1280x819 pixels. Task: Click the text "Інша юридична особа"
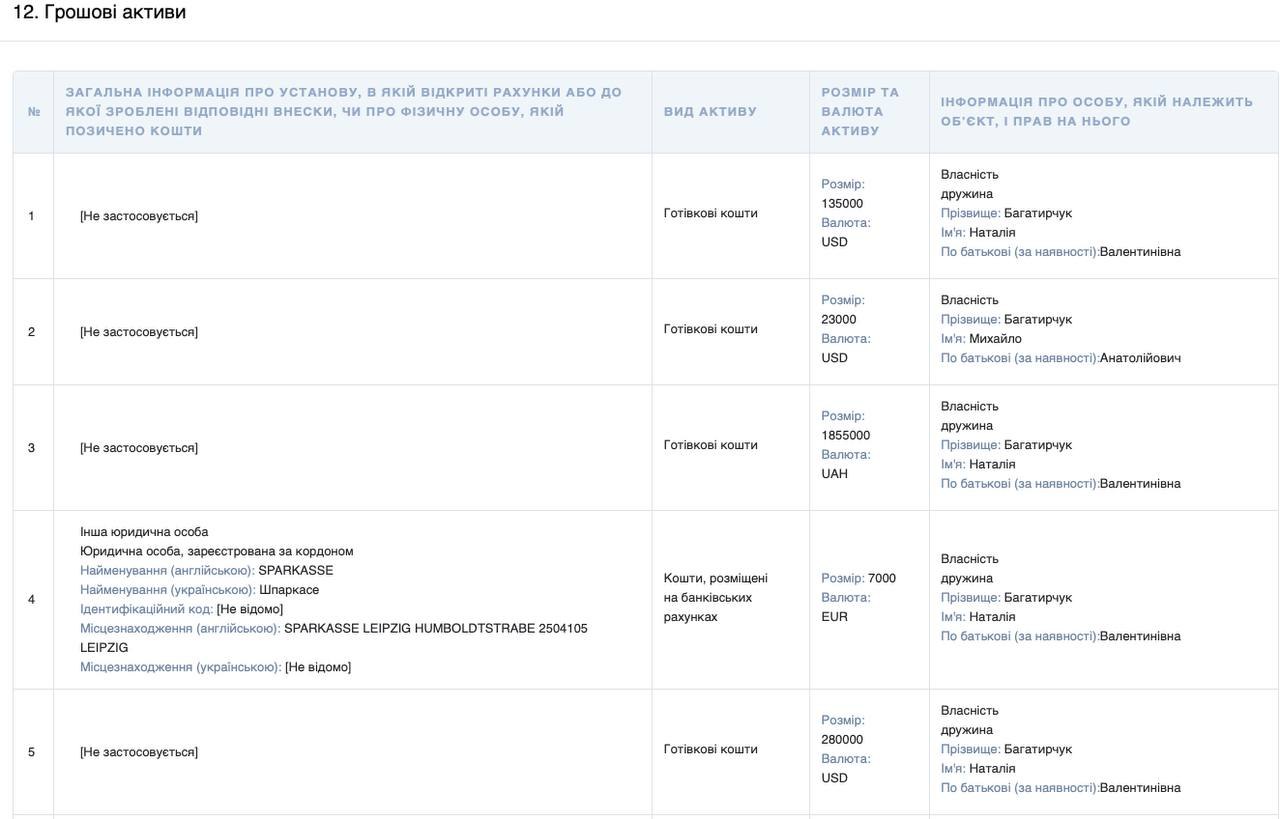tap(144, 532)
